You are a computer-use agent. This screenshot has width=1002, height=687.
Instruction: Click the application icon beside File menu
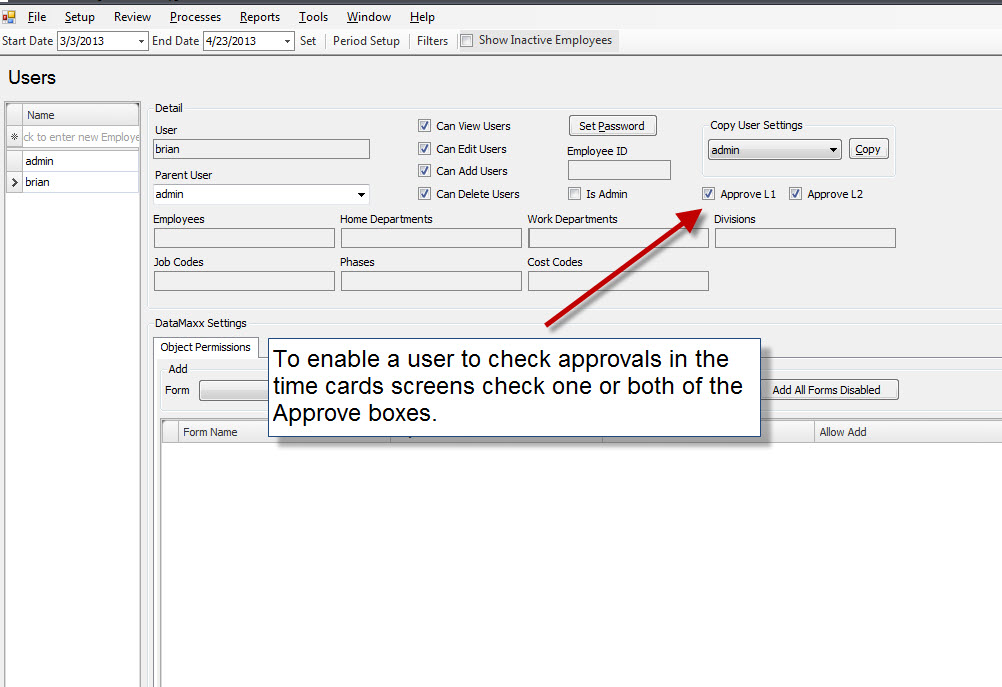tap(9, 17)
